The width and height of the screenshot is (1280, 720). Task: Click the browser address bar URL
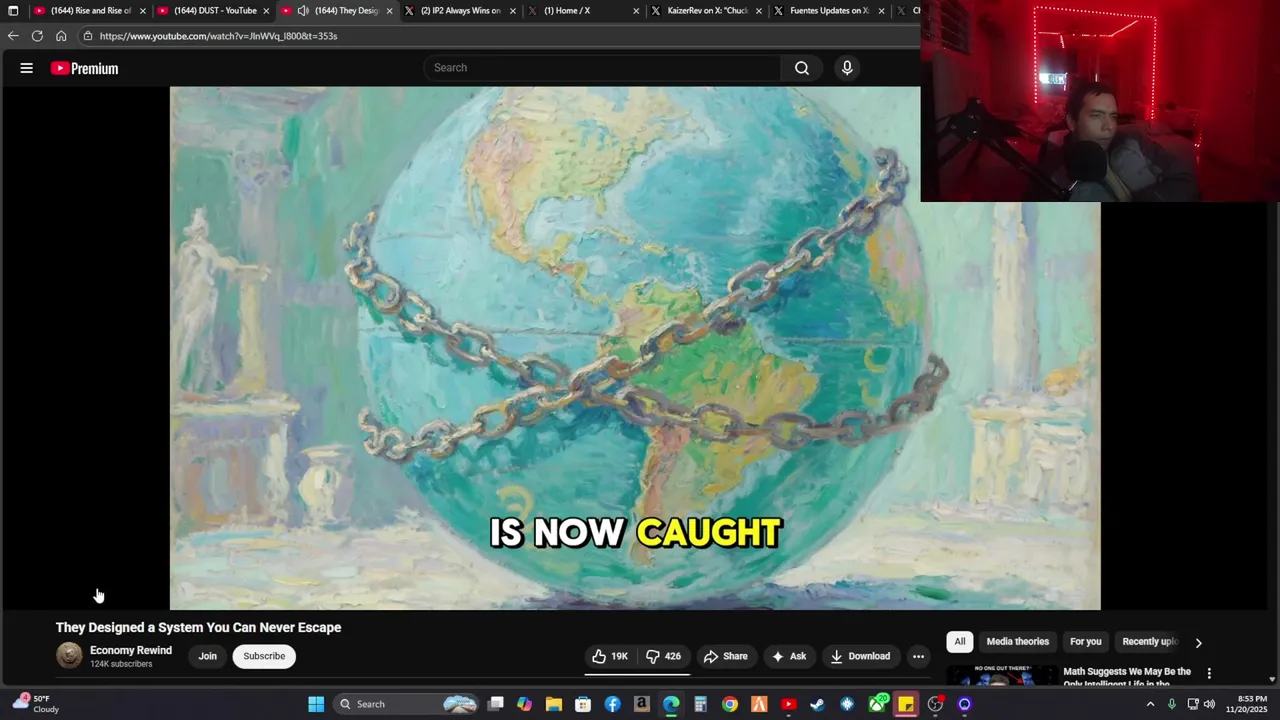(x=218, y=36)
